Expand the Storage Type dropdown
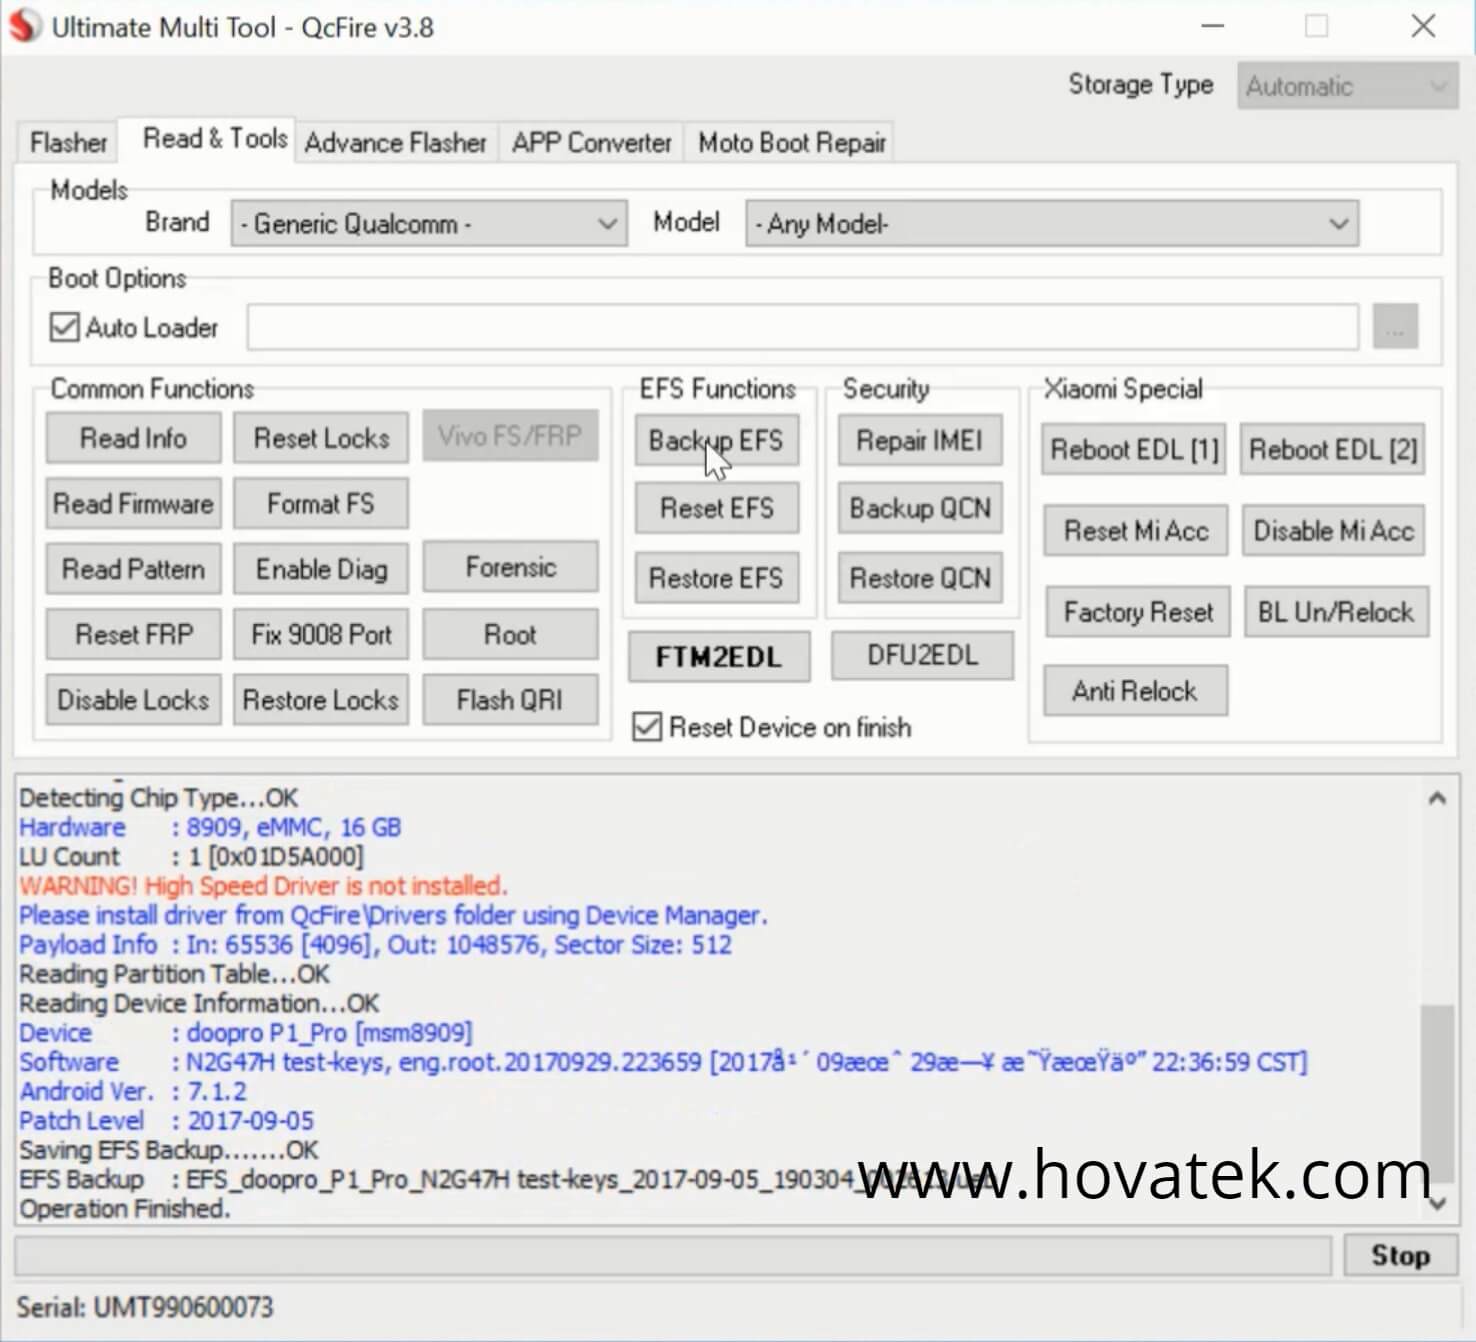 1347,86
